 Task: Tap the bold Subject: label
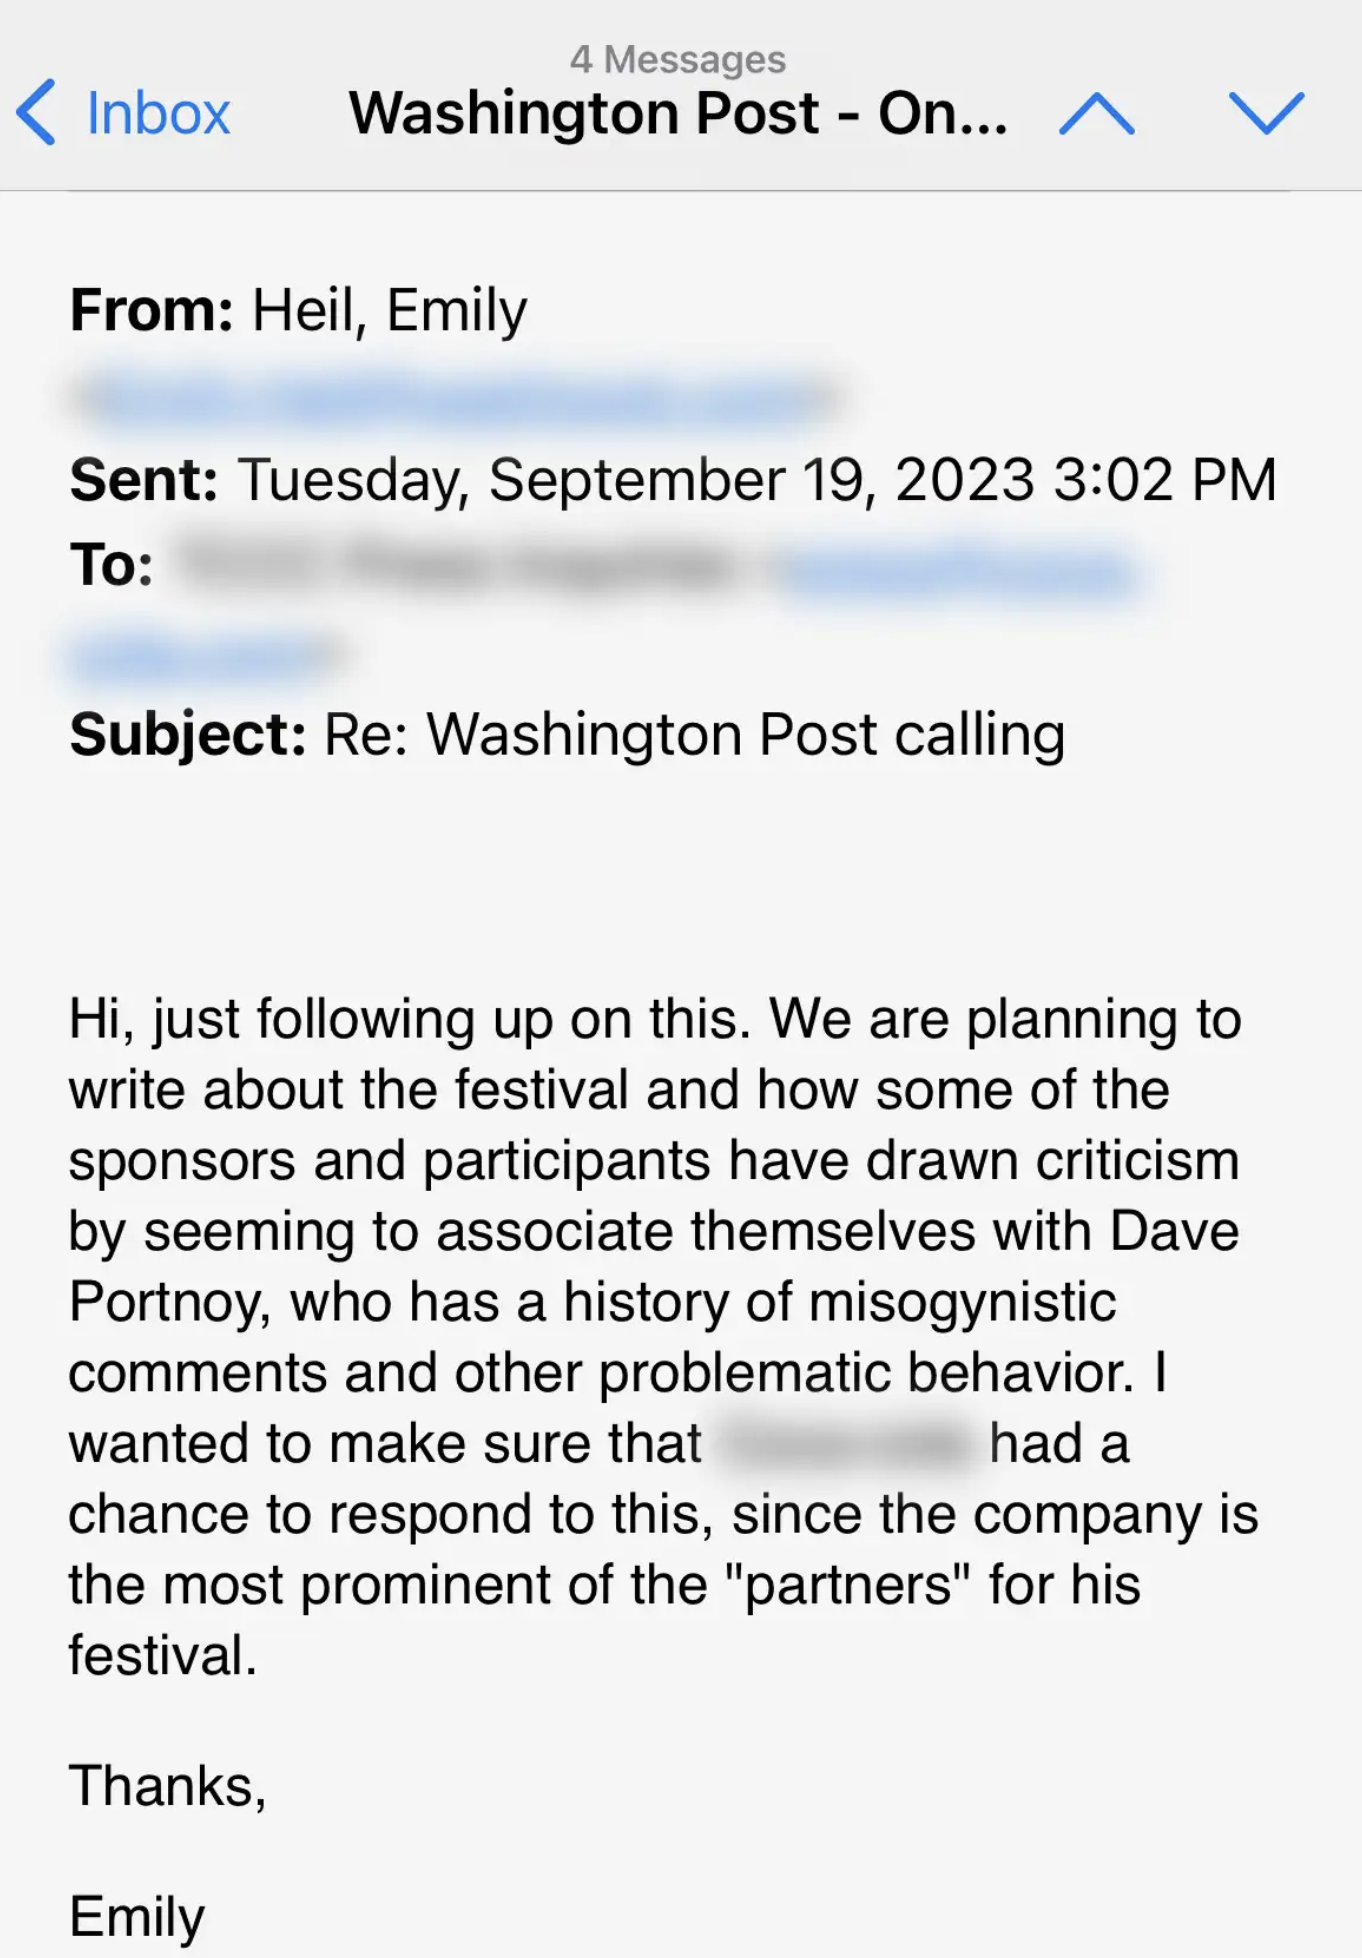[188, 735]
